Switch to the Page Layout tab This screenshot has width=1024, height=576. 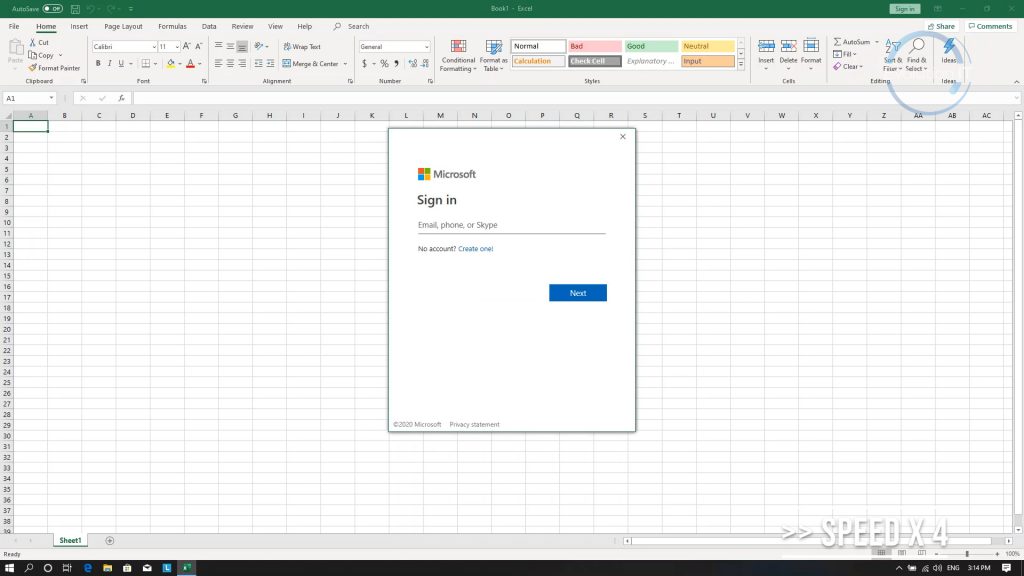tap(123, 27)
